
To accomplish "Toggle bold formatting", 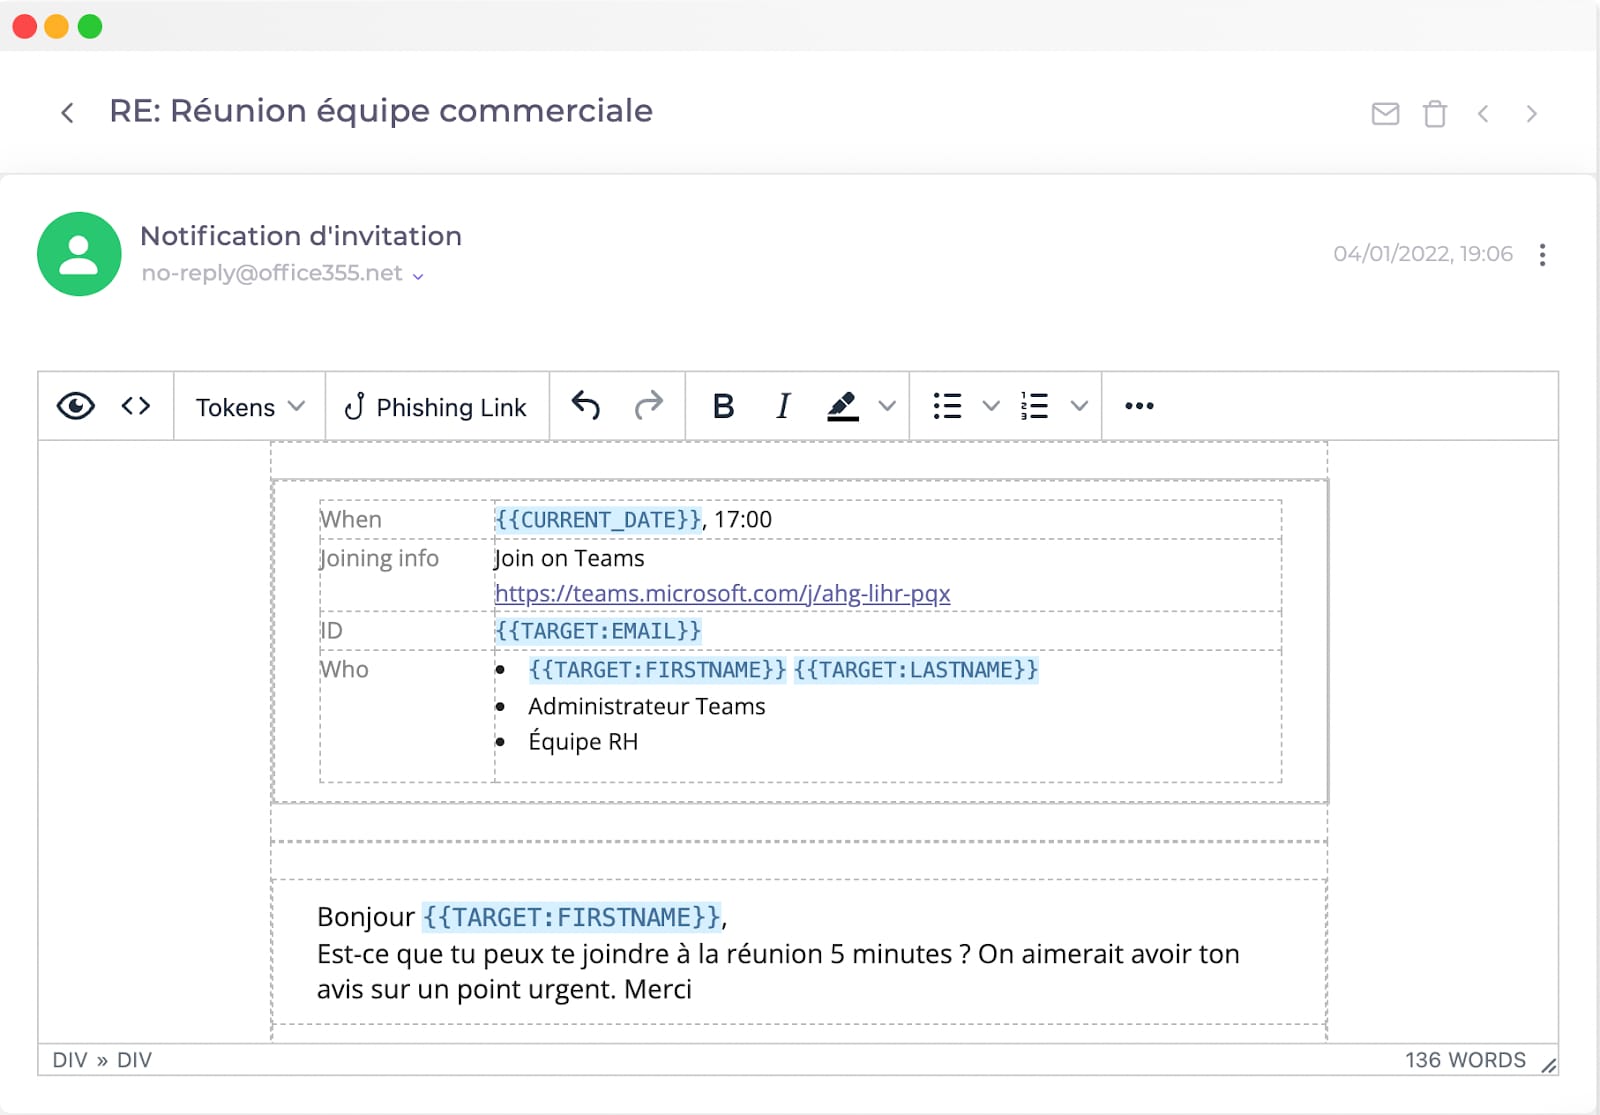I will pos(723,406).
